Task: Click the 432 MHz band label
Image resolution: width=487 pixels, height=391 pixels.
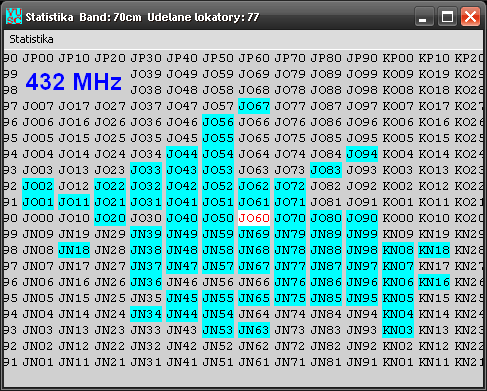Action: pos(74,82)
